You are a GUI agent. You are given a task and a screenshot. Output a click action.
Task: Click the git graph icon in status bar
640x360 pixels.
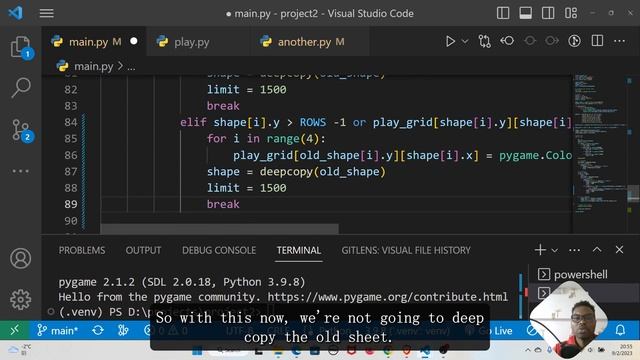[x=123, y=330]
